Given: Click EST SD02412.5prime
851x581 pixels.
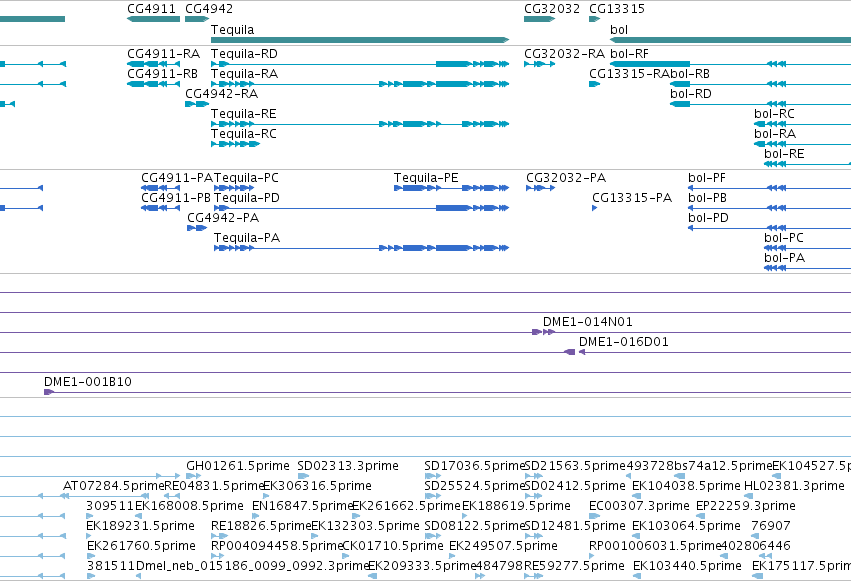Looking at the screenshot, I should tap(575, 486).
